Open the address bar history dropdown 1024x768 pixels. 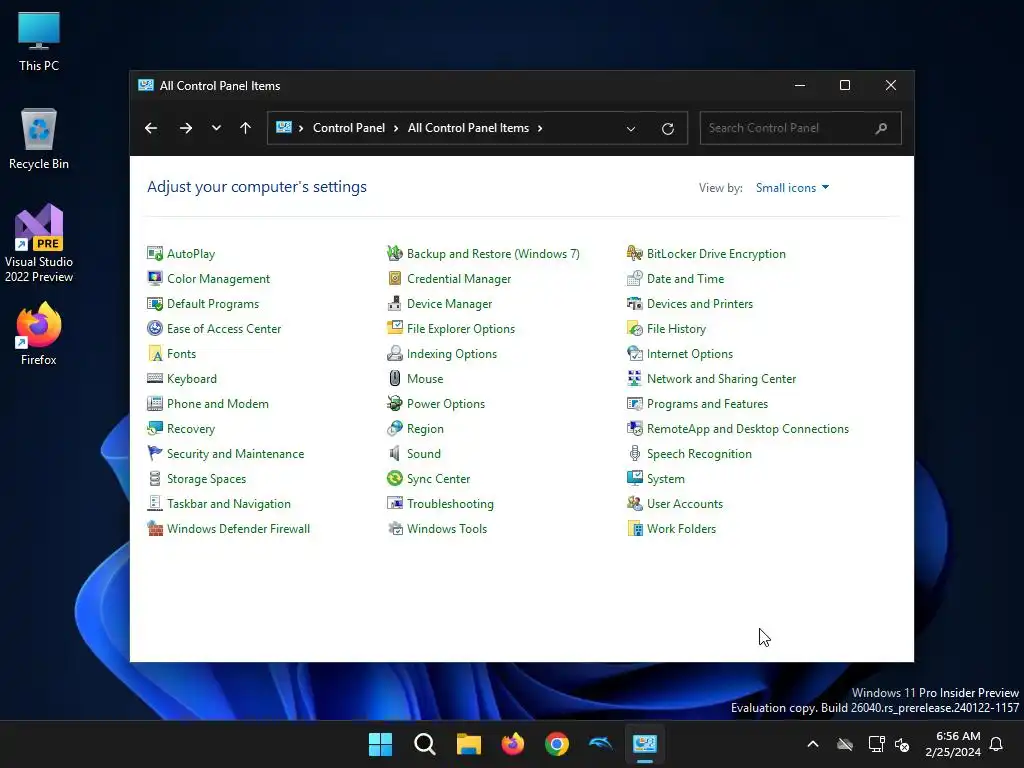(631, 129)
